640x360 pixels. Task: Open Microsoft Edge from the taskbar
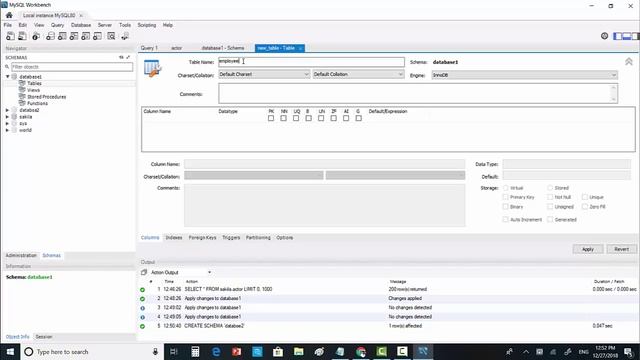pyautogui.click(x=216, y=351)
